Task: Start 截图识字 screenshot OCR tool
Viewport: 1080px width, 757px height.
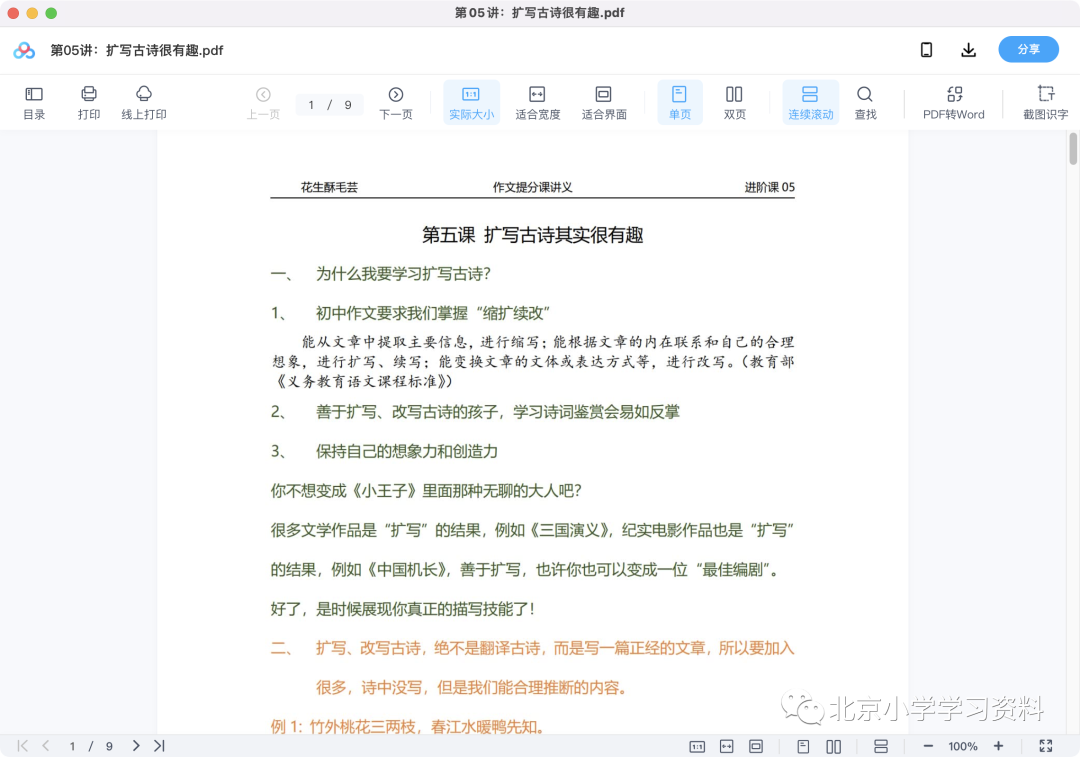Action: pos(1046,103)
